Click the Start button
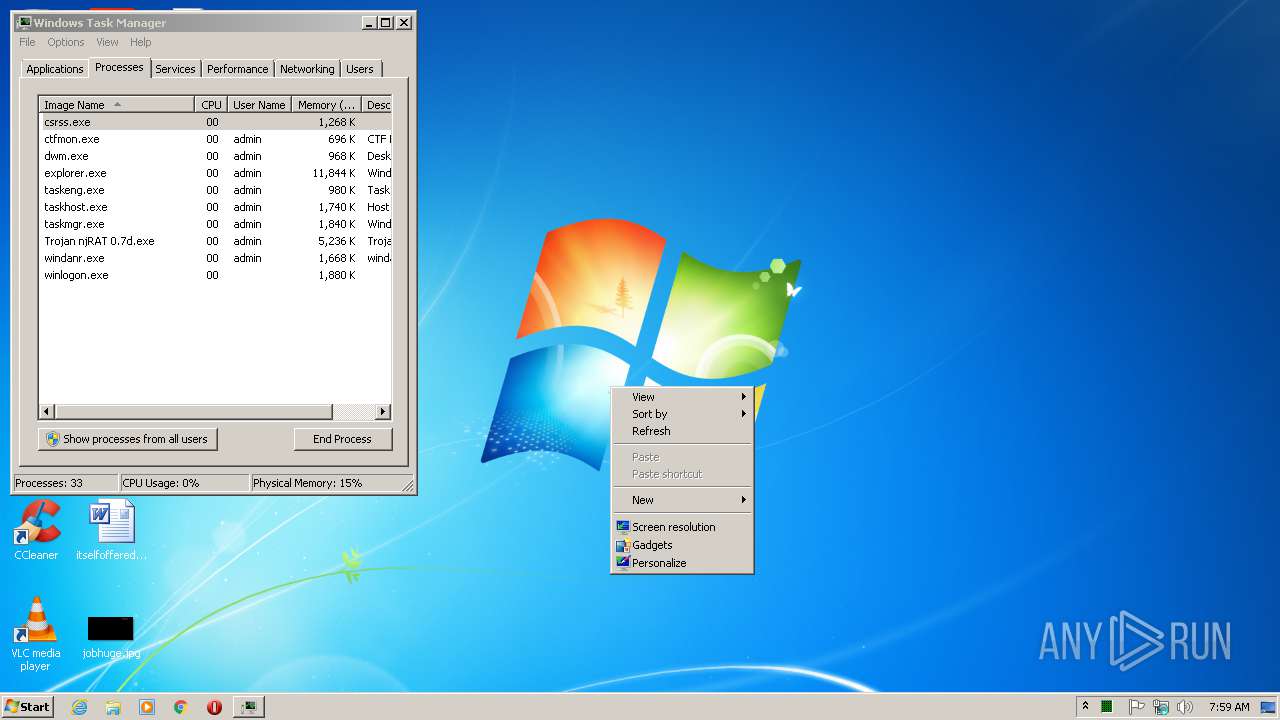 [28, 707]
